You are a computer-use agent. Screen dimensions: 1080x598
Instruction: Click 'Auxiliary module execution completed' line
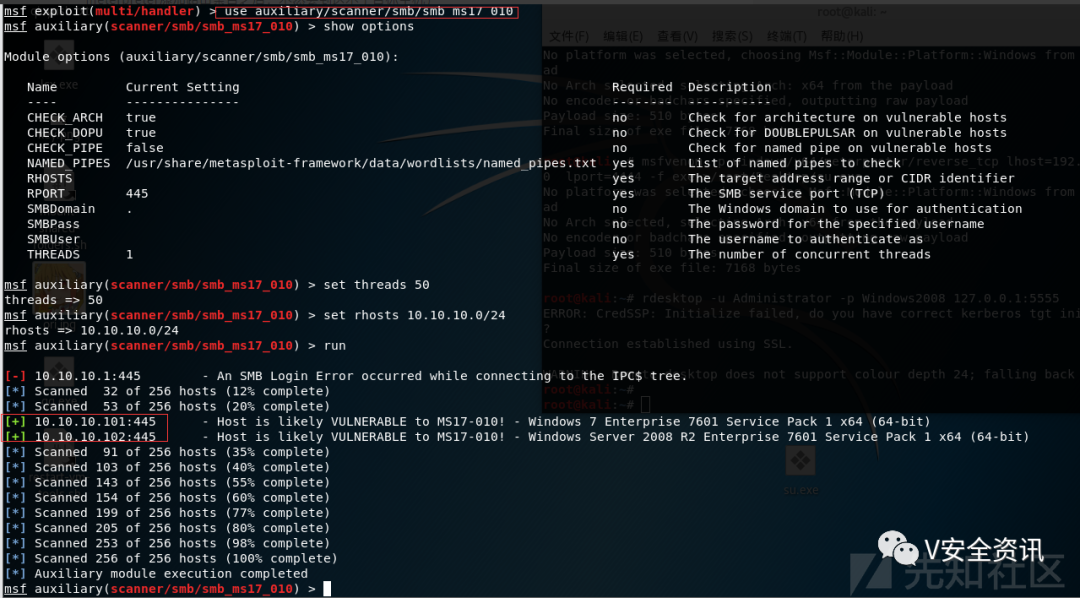[156, 573]
